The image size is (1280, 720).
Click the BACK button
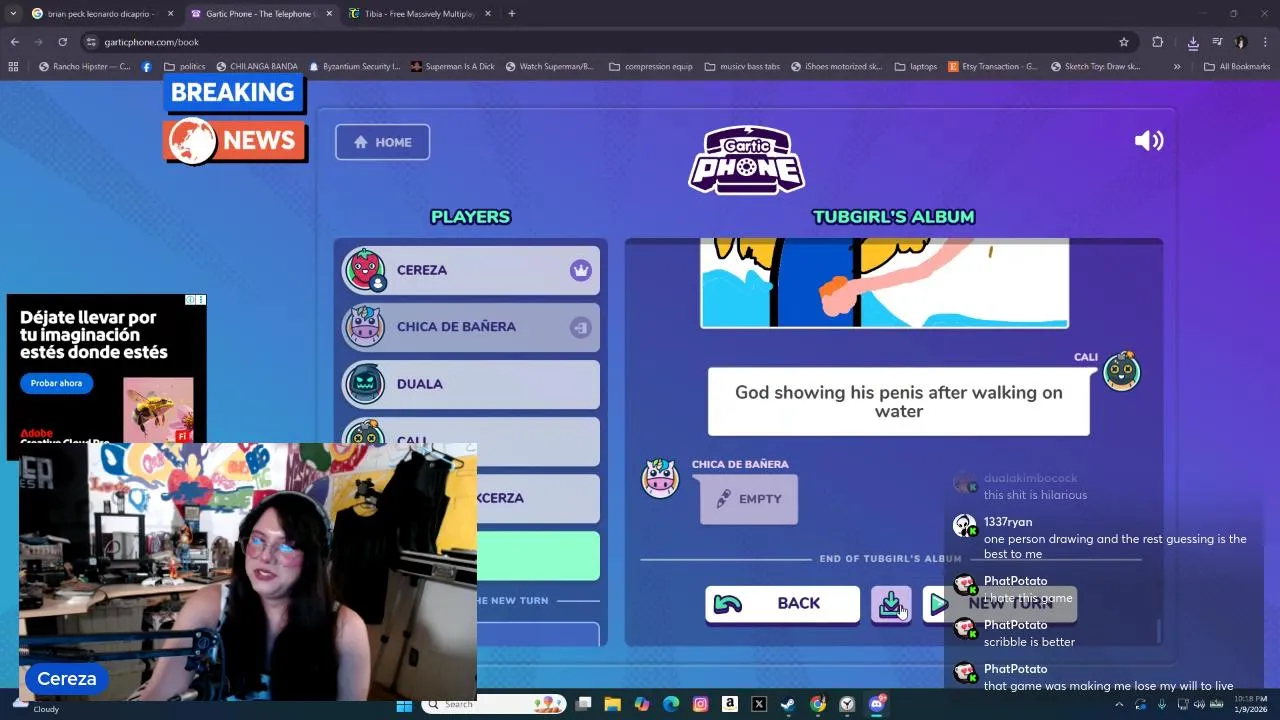(782, 604)
